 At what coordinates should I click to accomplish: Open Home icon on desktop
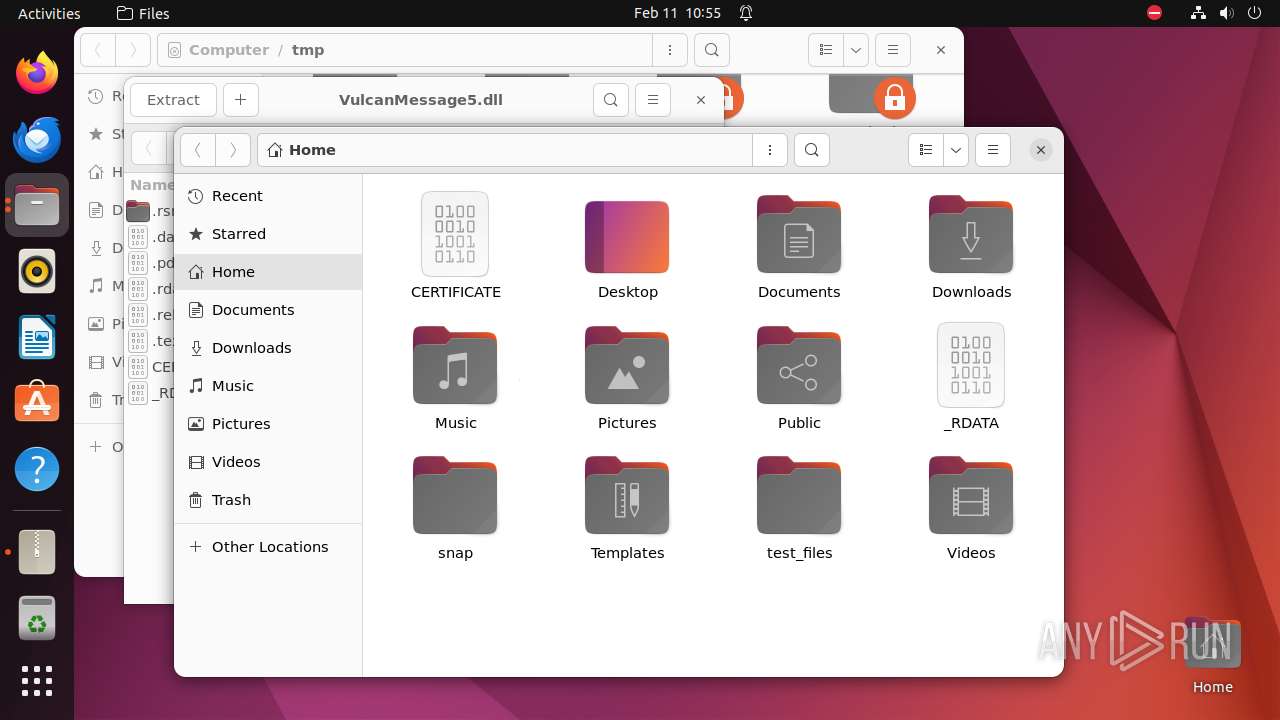tap(1212, 655)
